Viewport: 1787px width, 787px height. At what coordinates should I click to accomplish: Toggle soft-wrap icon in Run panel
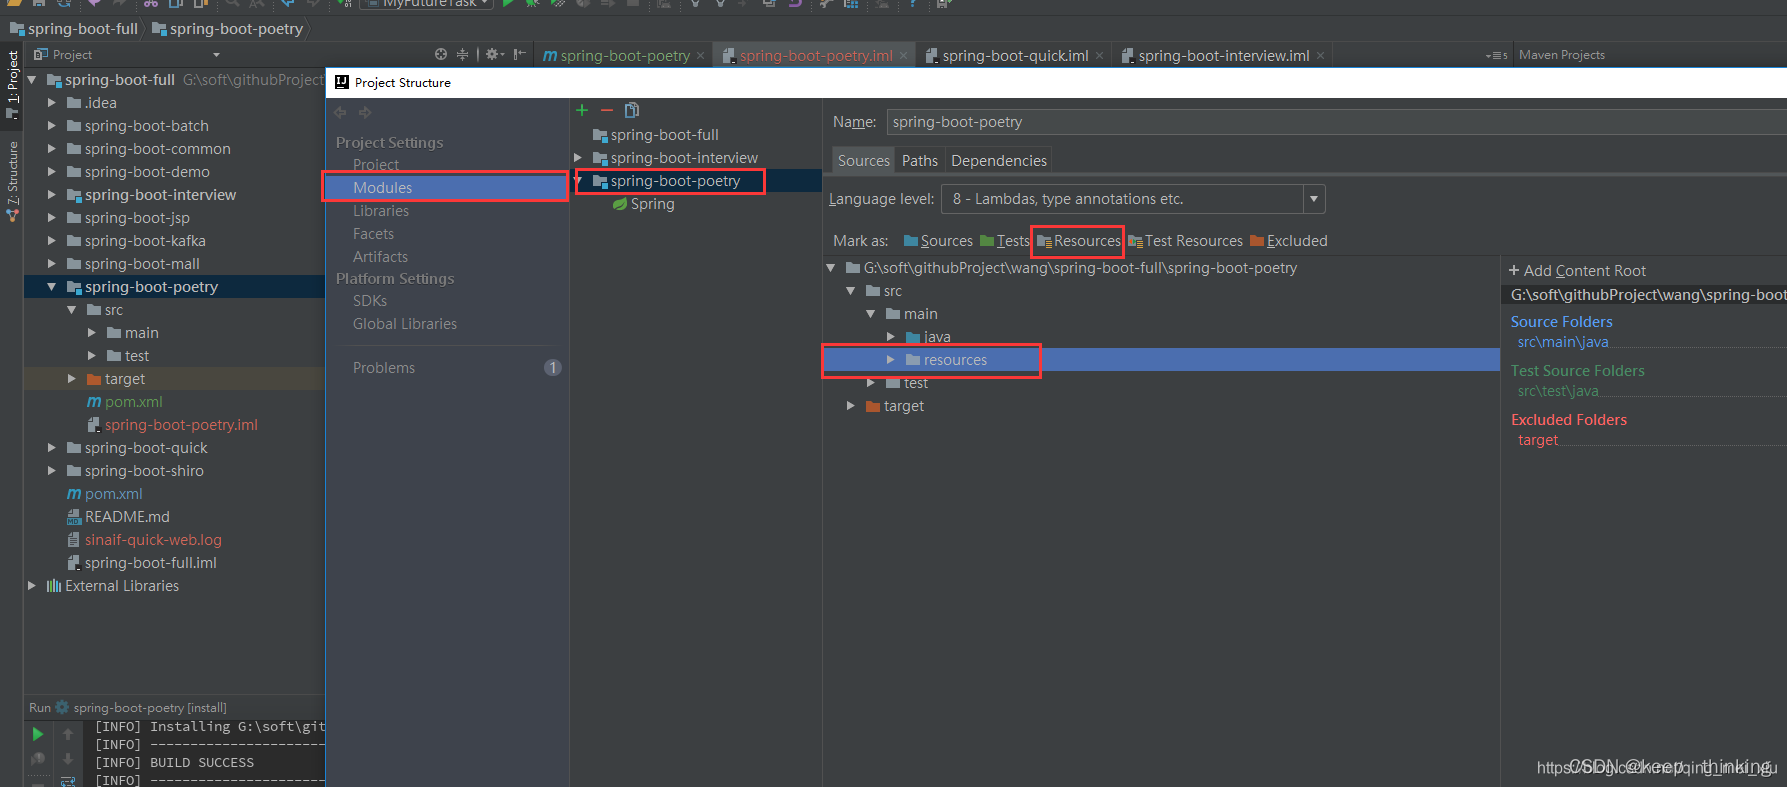click(68, 781)
